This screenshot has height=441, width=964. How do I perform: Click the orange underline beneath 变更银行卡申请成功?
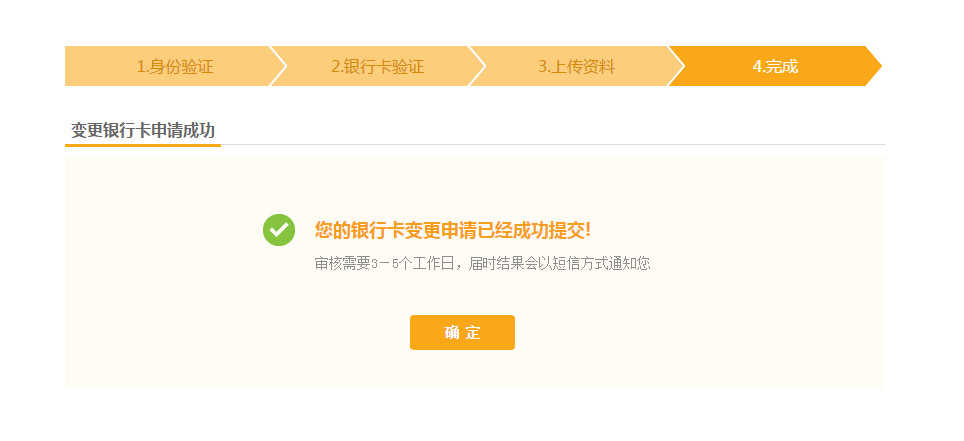pyautogui.click(x=143, y=146)
